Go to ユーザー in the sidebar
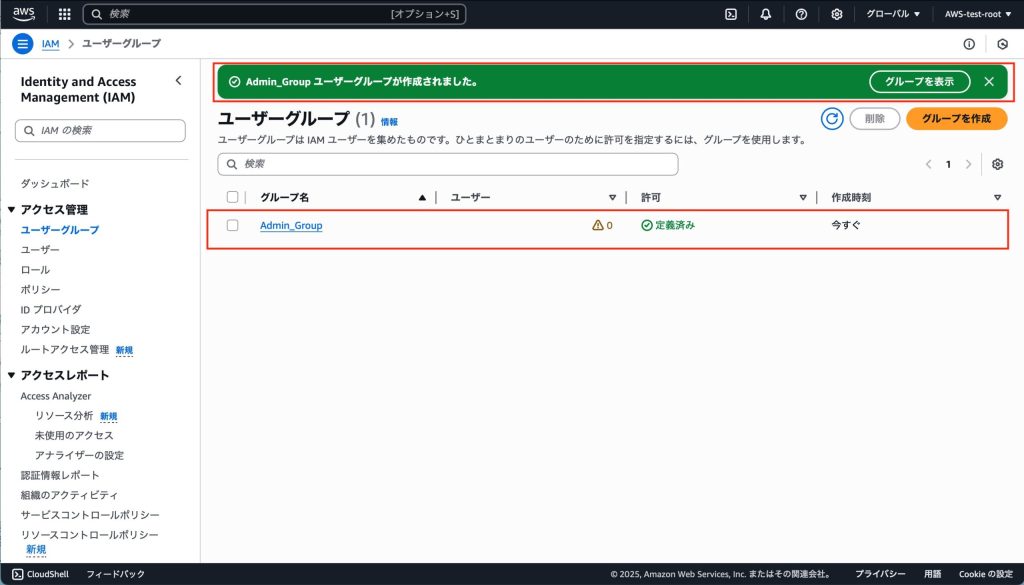 40,250
